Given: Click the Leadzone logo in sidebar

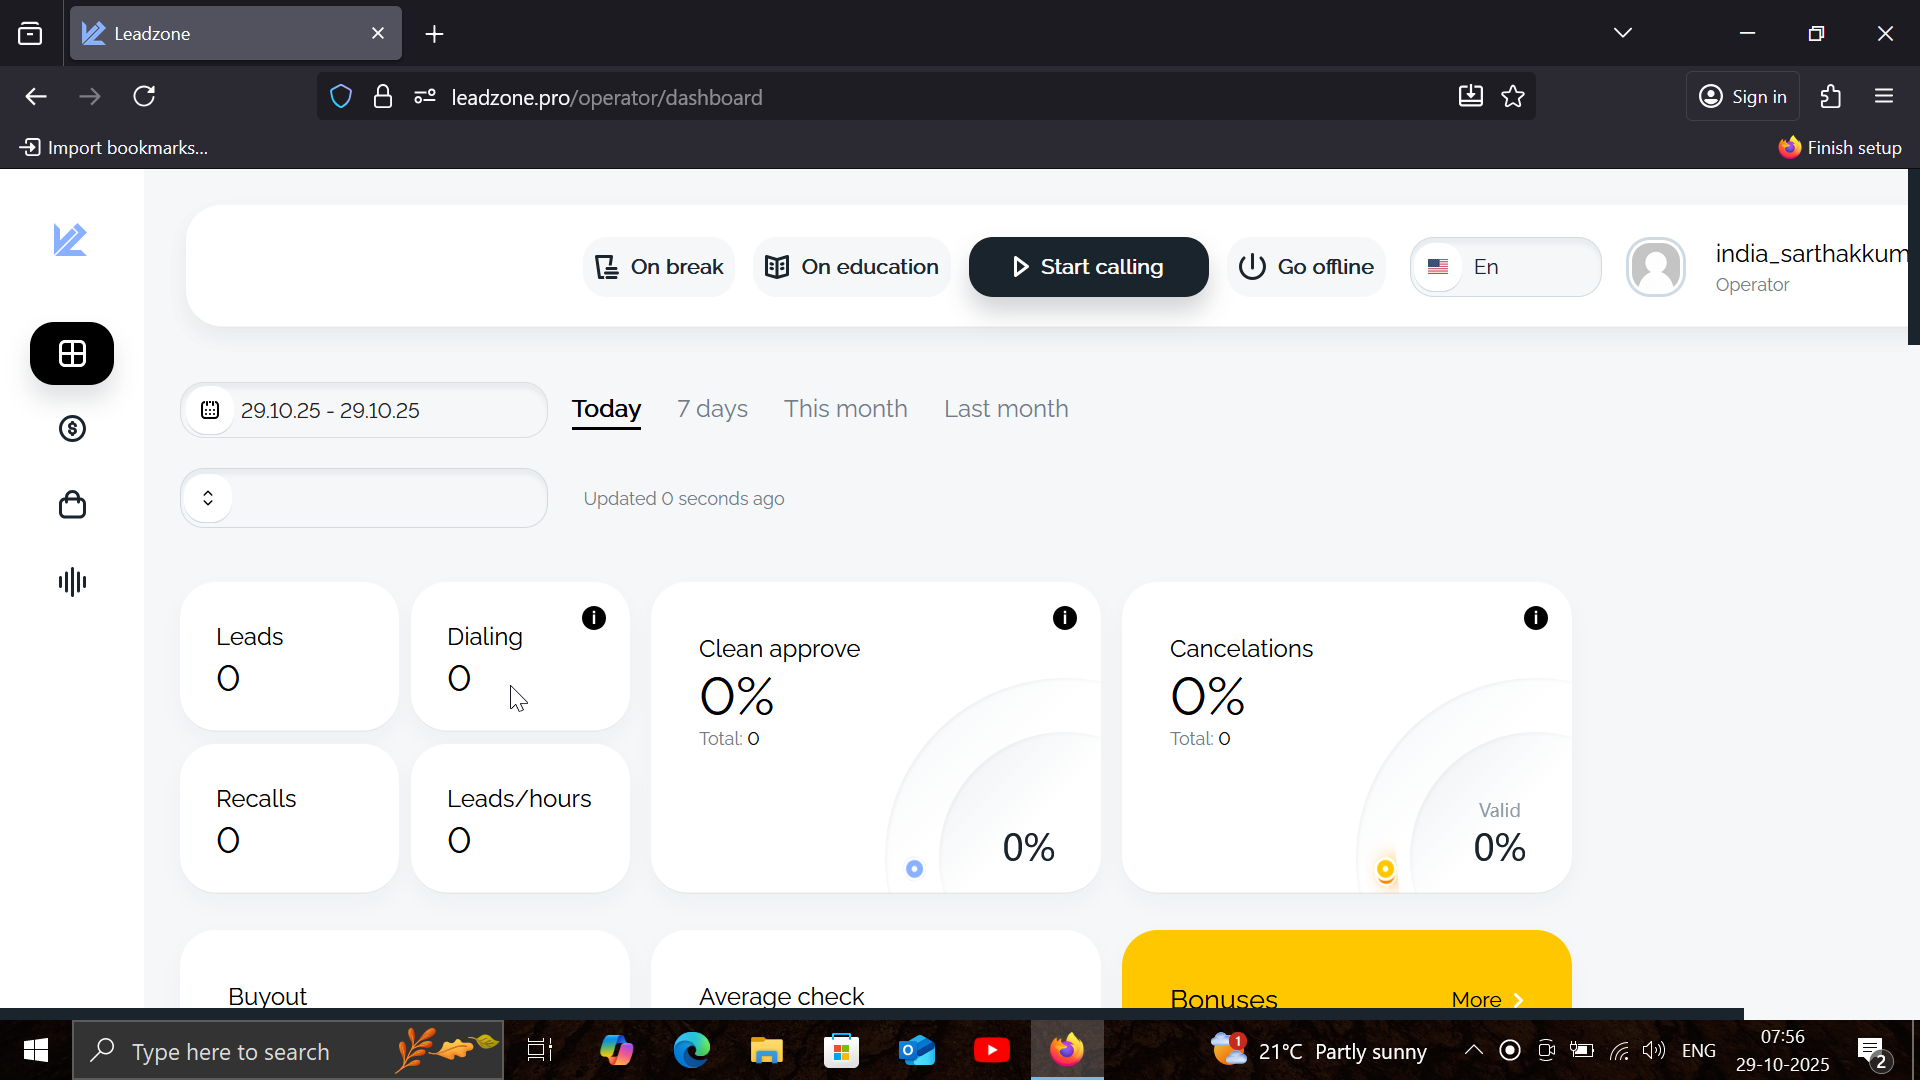Looking at the screenshot, I should (70, 240).
